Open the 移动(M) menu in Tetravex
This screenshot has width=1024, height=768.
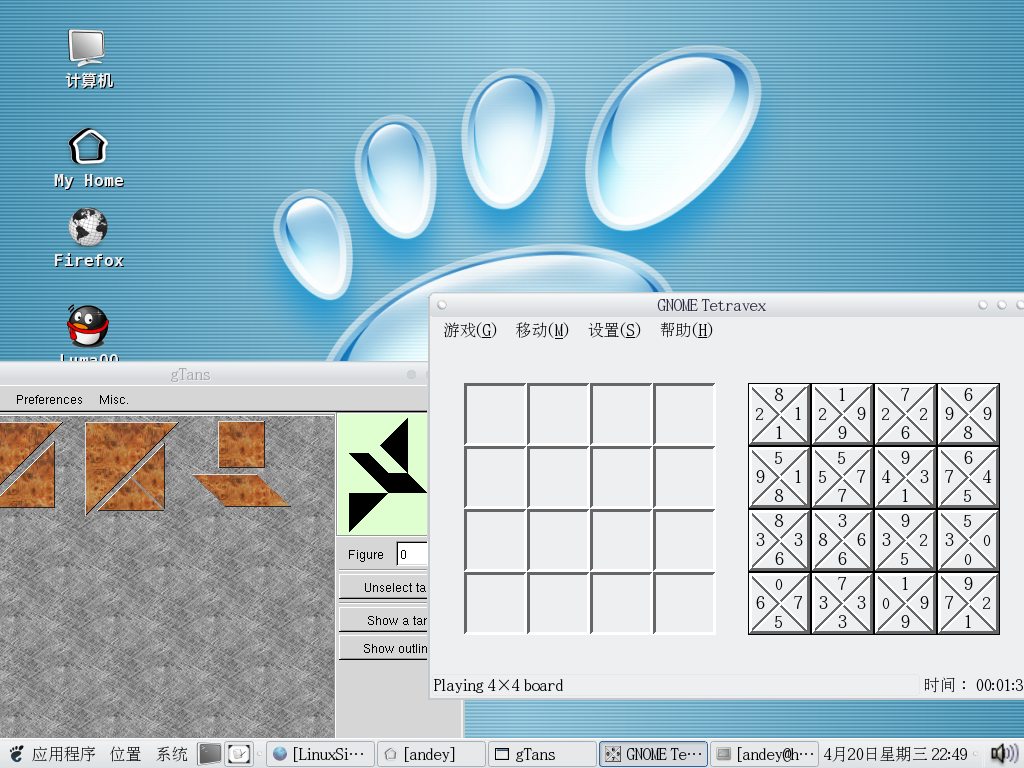[x=542, y=330]
